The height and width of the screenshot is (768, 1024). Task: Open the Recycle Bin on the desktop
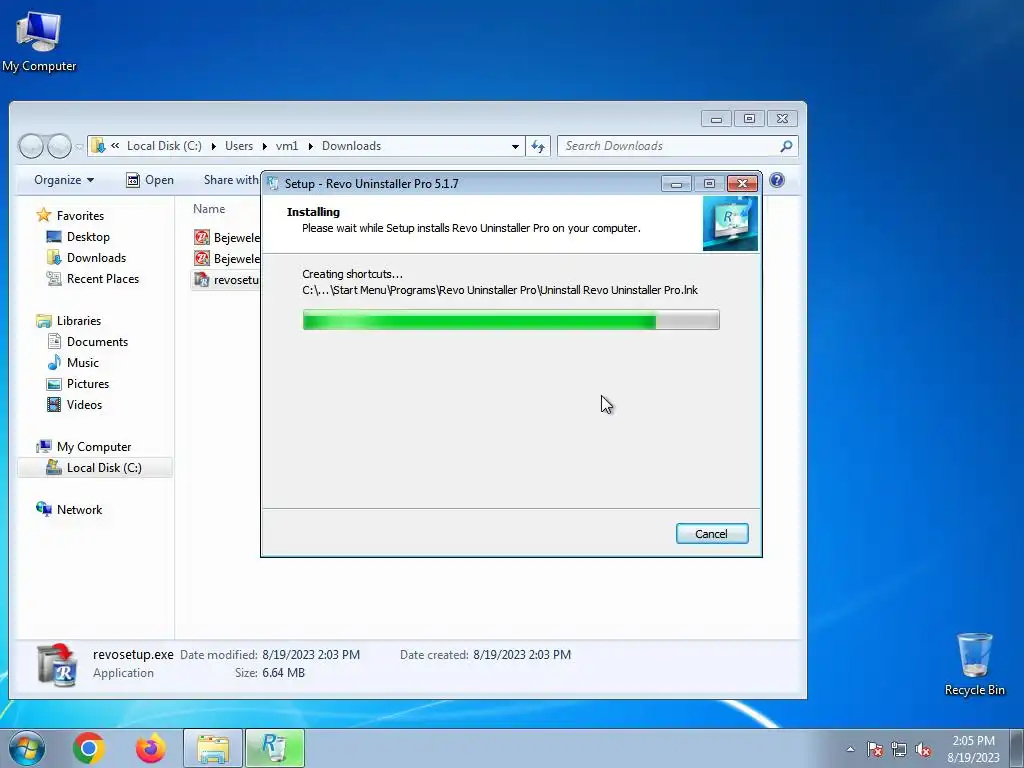974,664
